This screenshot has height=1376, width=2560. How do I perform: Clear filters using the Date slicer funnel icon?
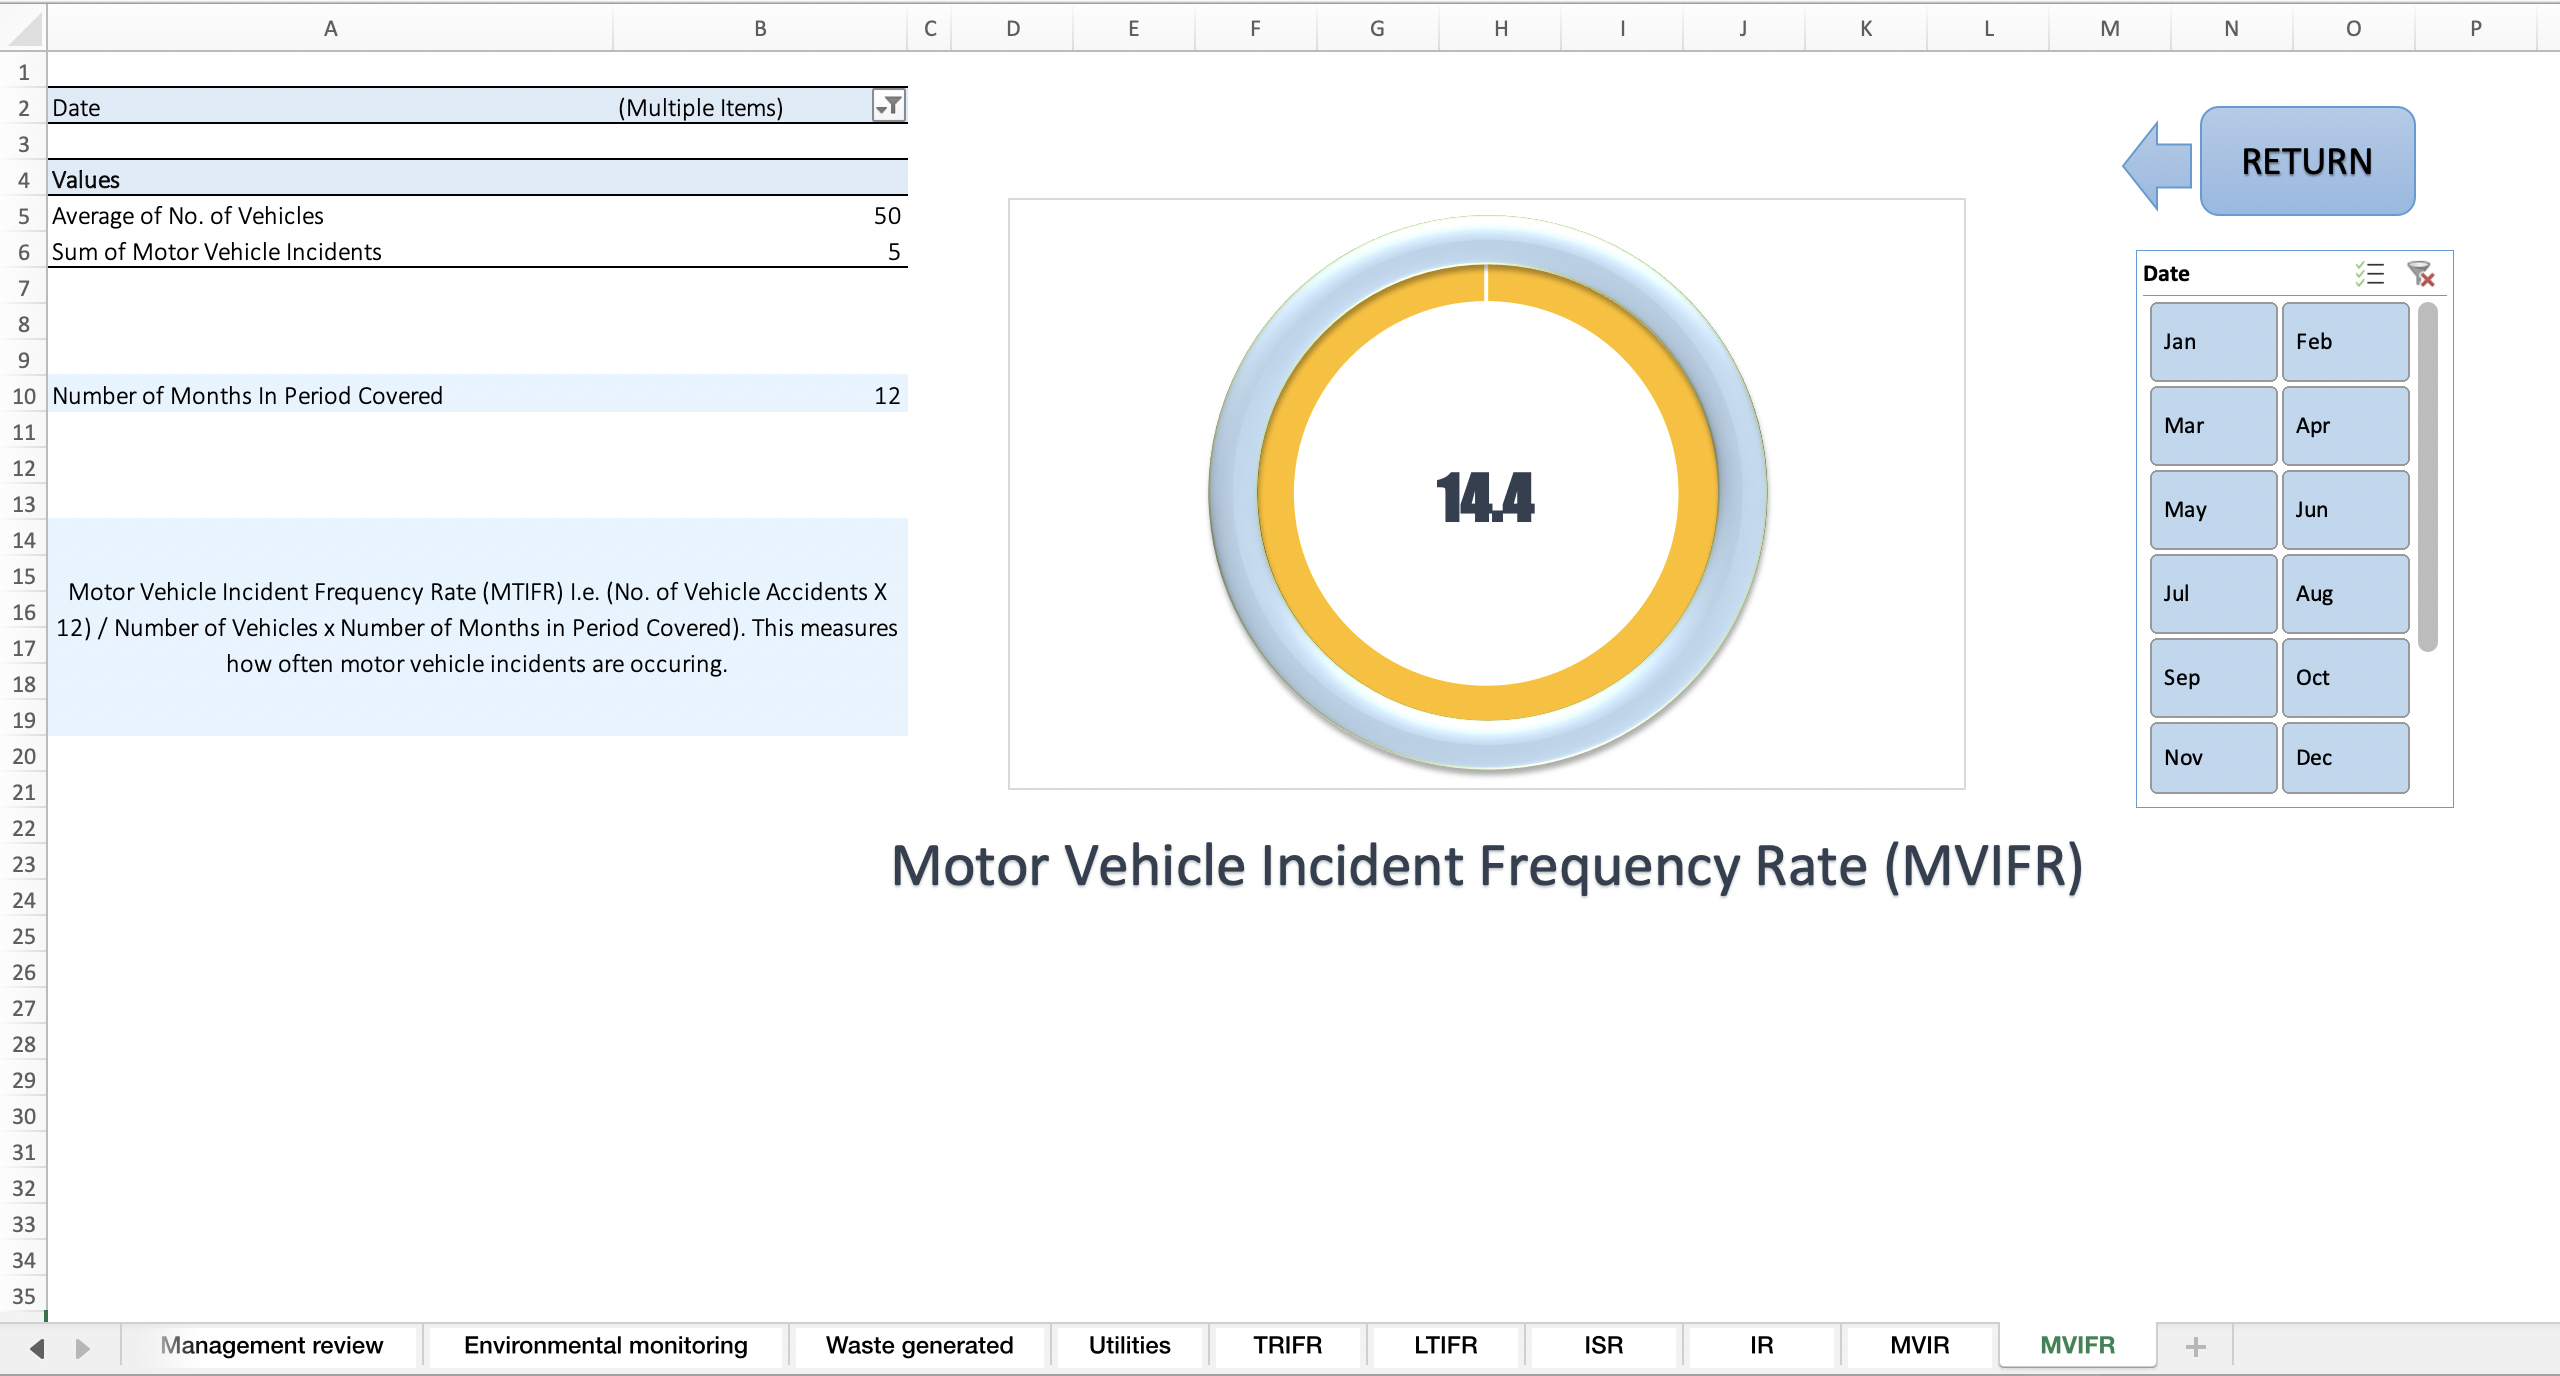click(2420, 273)
